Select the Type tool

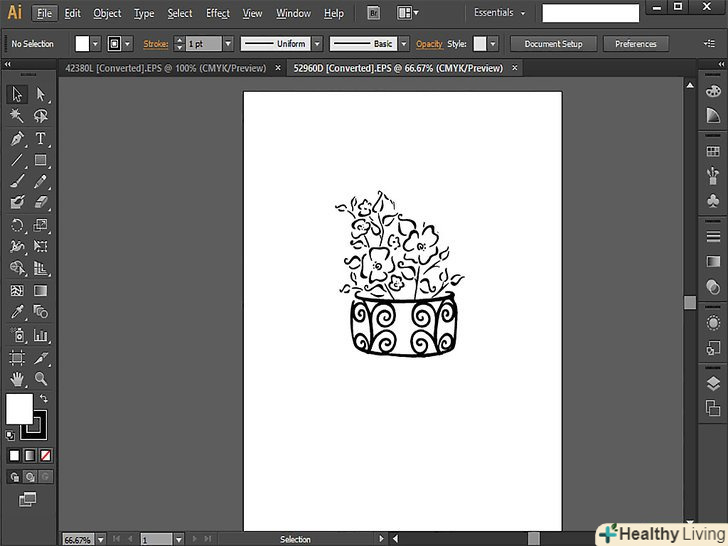click(x=41, y=138)
